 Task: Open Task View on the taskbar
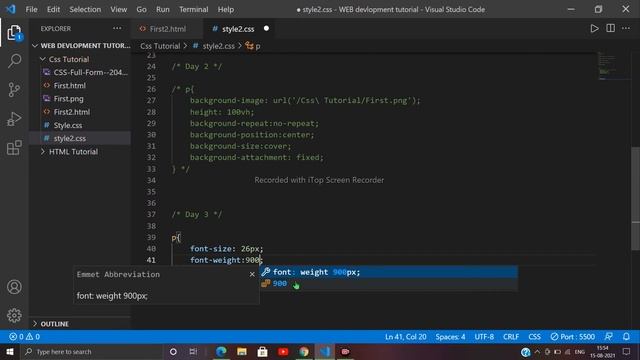(x=193, y=351)
